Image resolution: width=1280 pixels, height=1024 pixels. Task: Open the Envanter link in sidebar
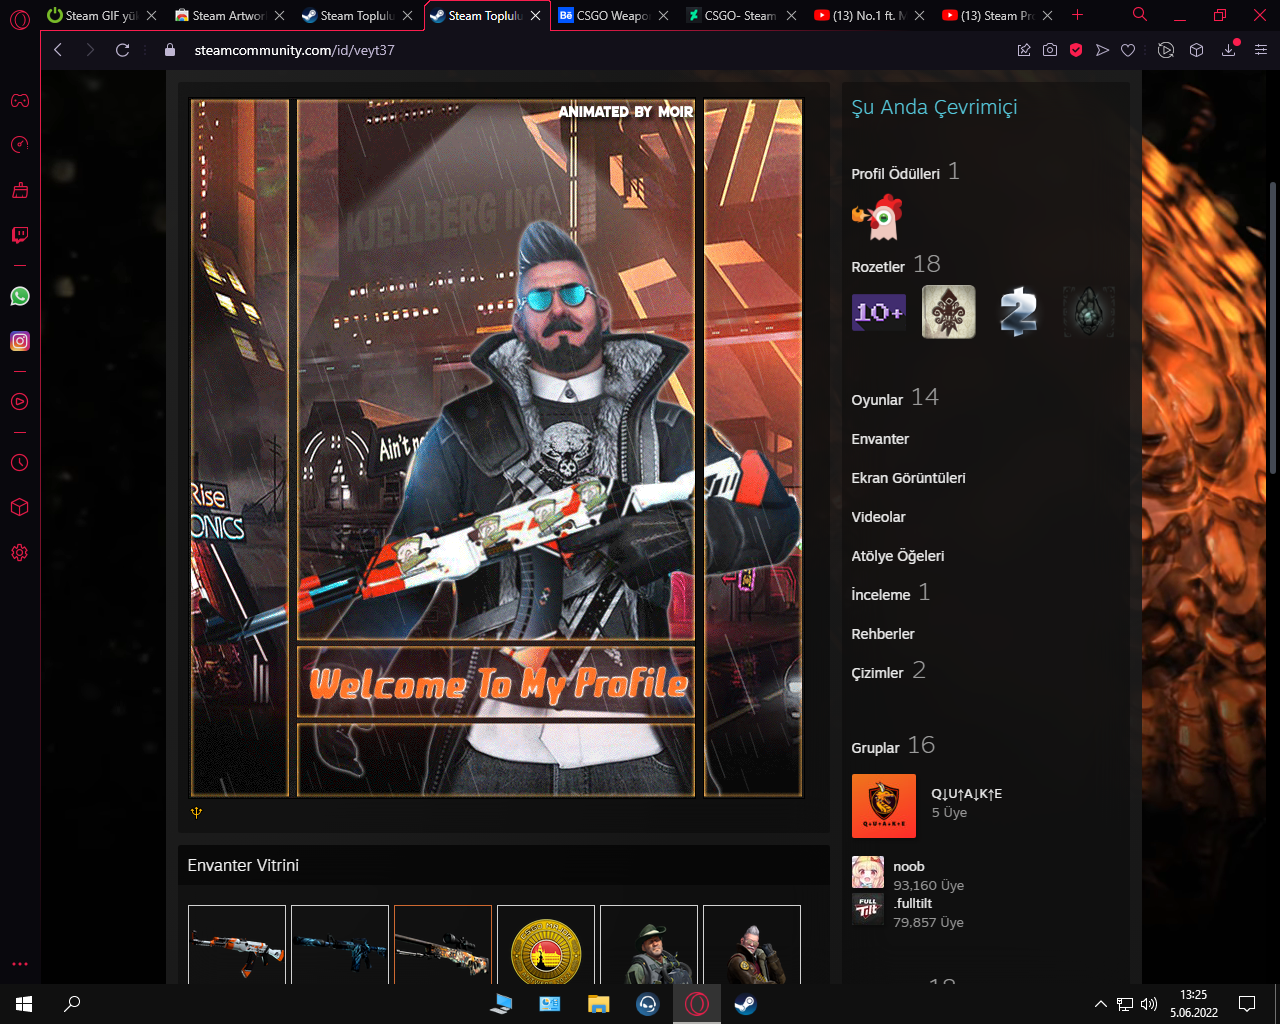(x=880, y=439)
